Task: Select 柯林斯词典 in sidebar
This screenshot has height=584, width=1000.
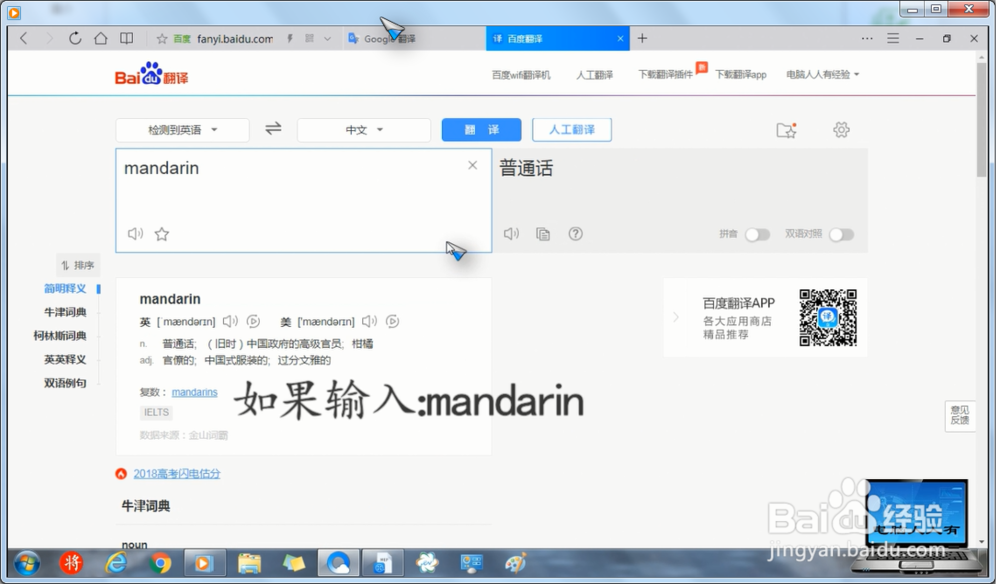Action: [x=60, y=335]
